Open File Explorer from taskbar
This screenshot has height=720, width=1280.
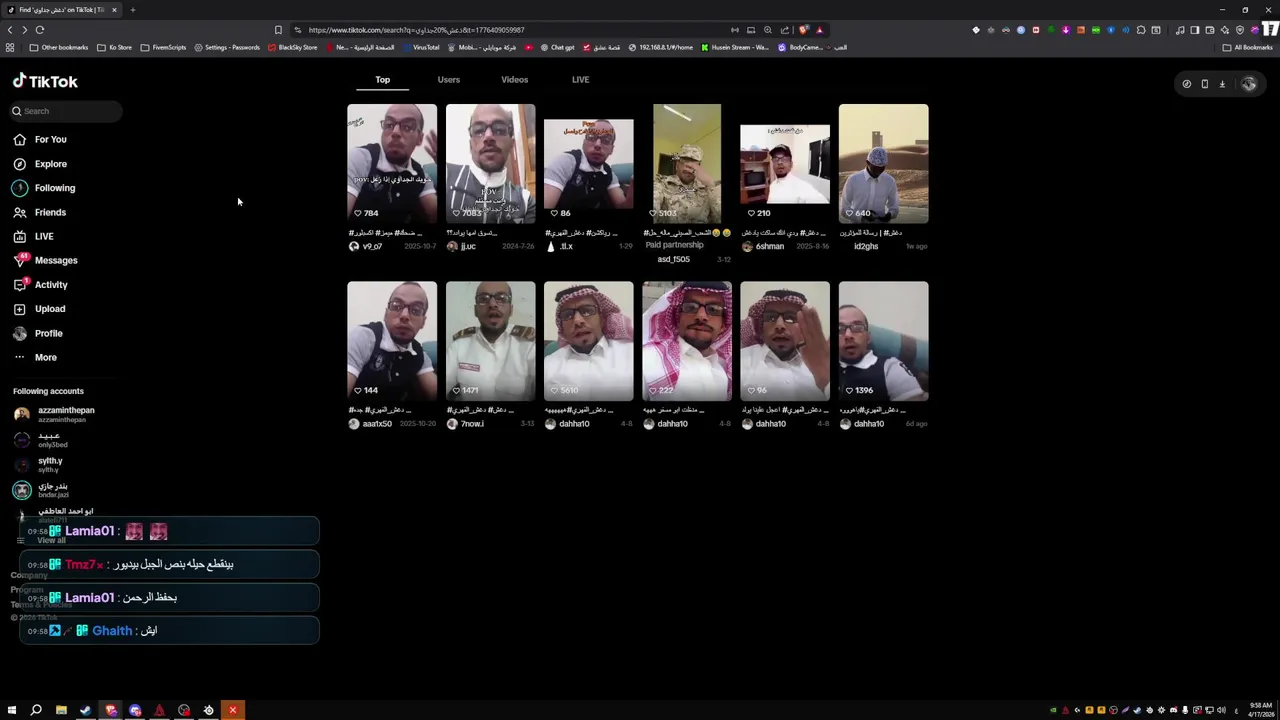(61, 710)
